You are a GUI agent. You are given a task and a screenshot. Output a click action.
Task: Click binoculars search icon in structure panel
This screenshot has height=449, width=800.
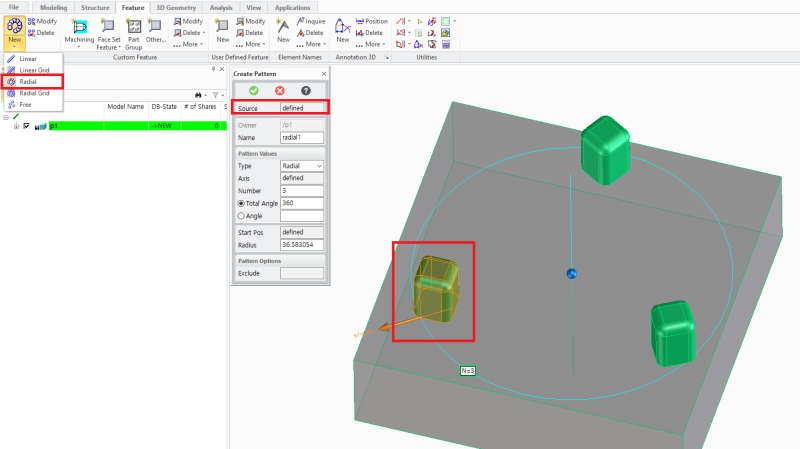(198, 95)
